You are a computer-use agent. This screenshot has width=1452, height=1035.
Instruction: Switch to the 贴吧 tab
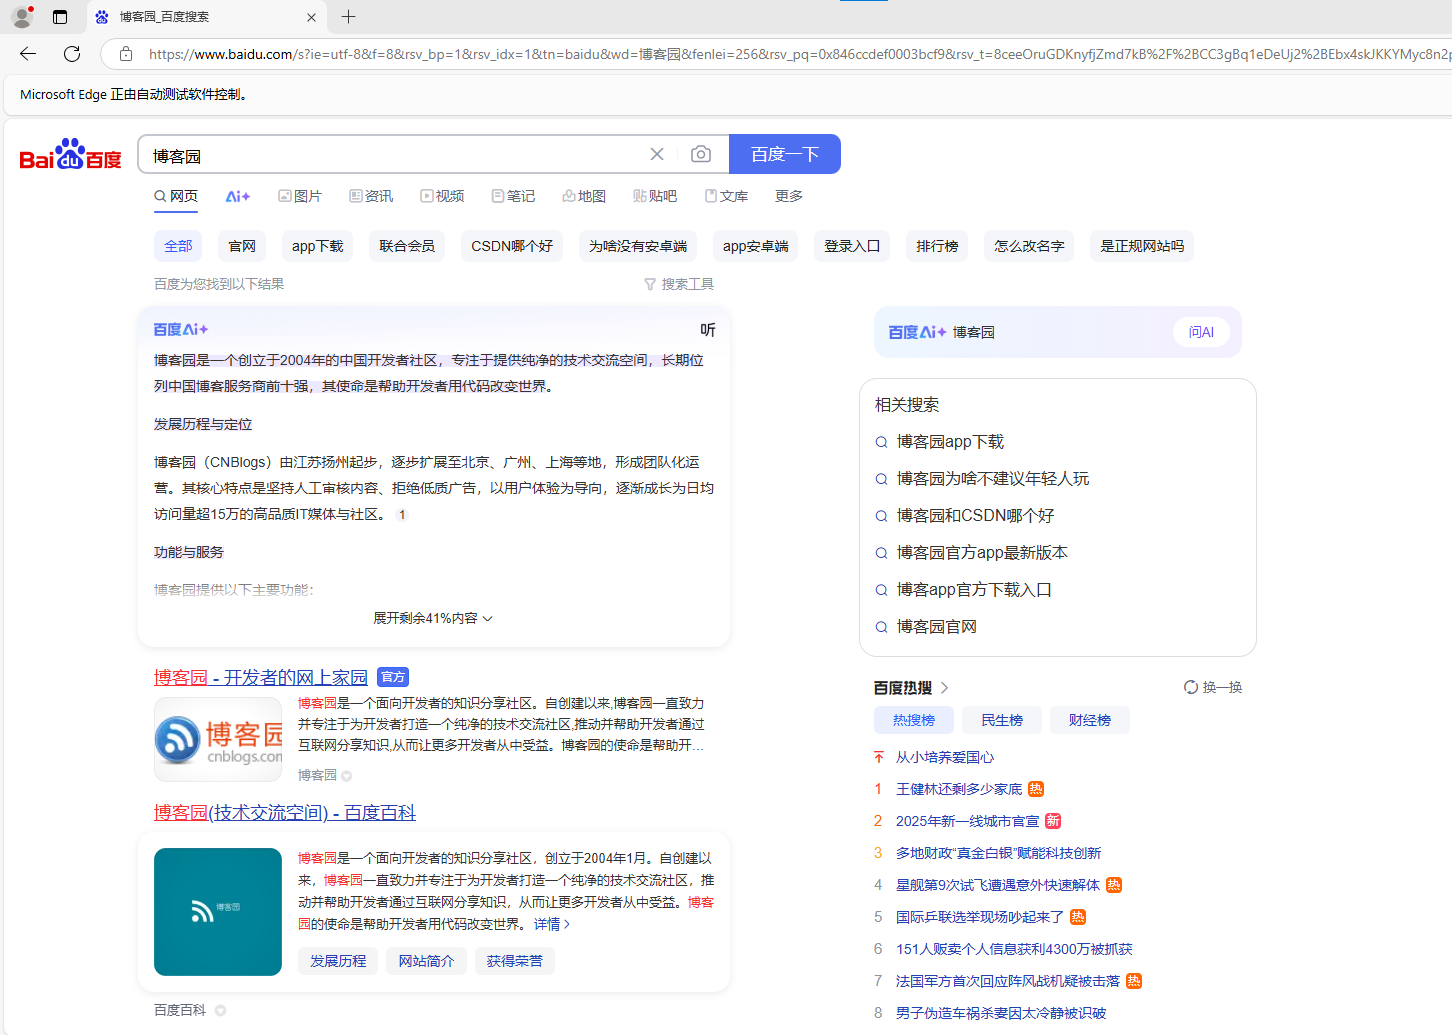click(655, 196)
